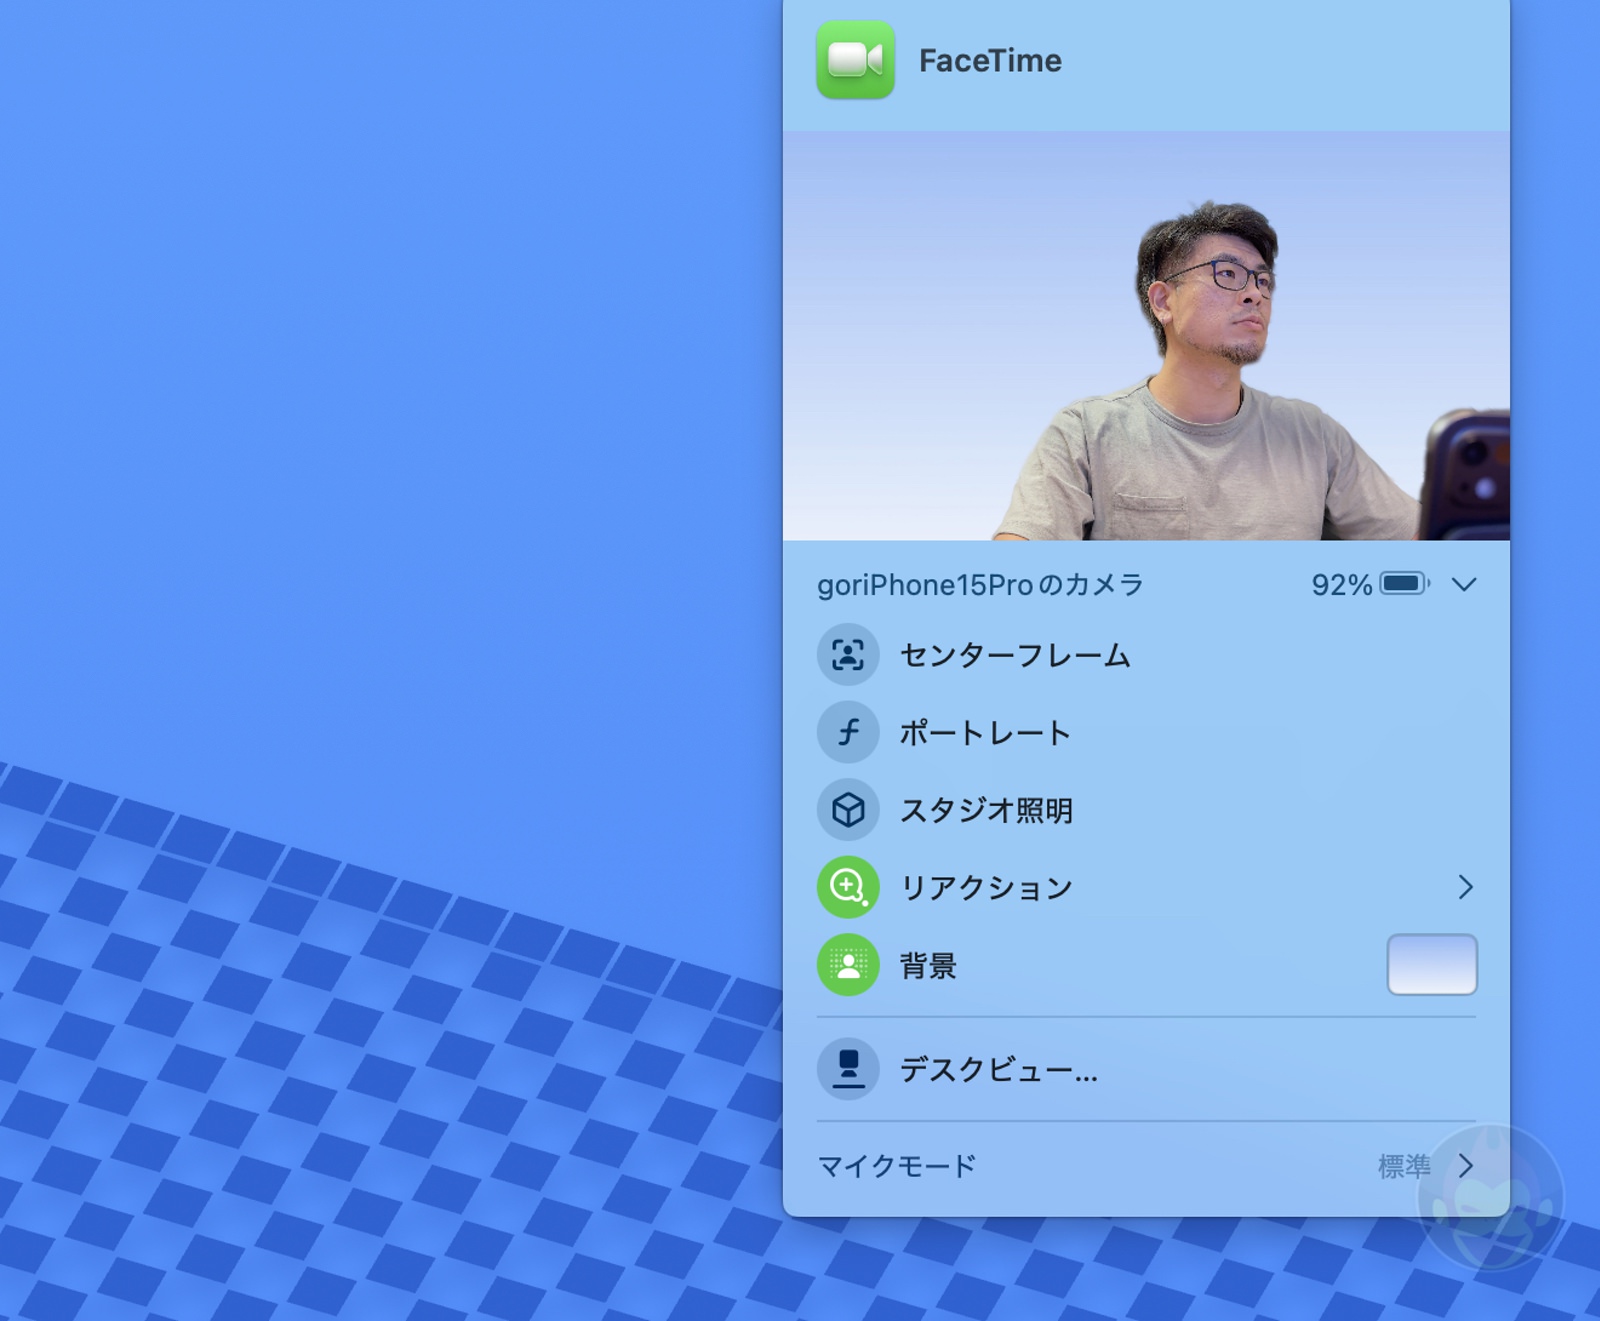Toggle the Reactions (リアクション) icon

(x=848, y=887)
